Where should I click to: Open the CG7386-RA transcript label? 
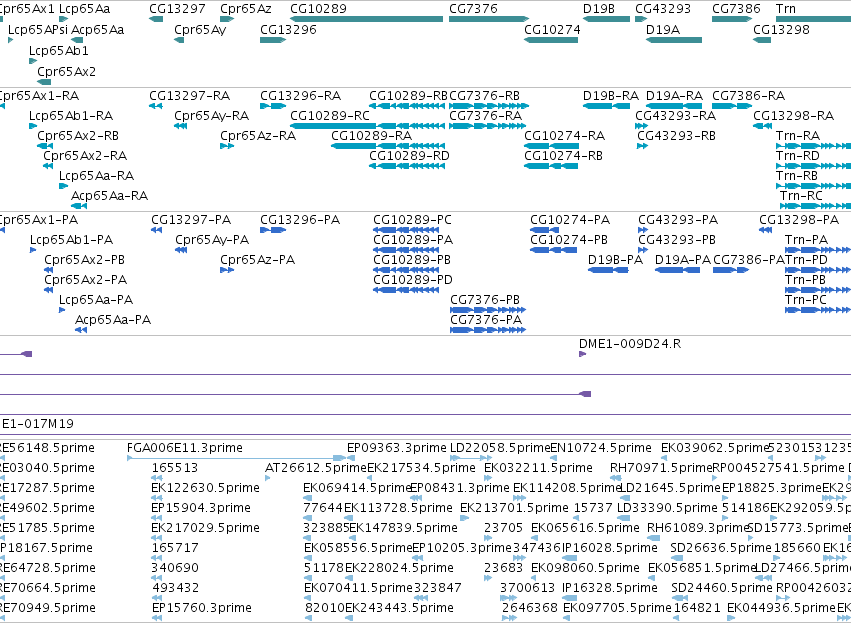748,96
